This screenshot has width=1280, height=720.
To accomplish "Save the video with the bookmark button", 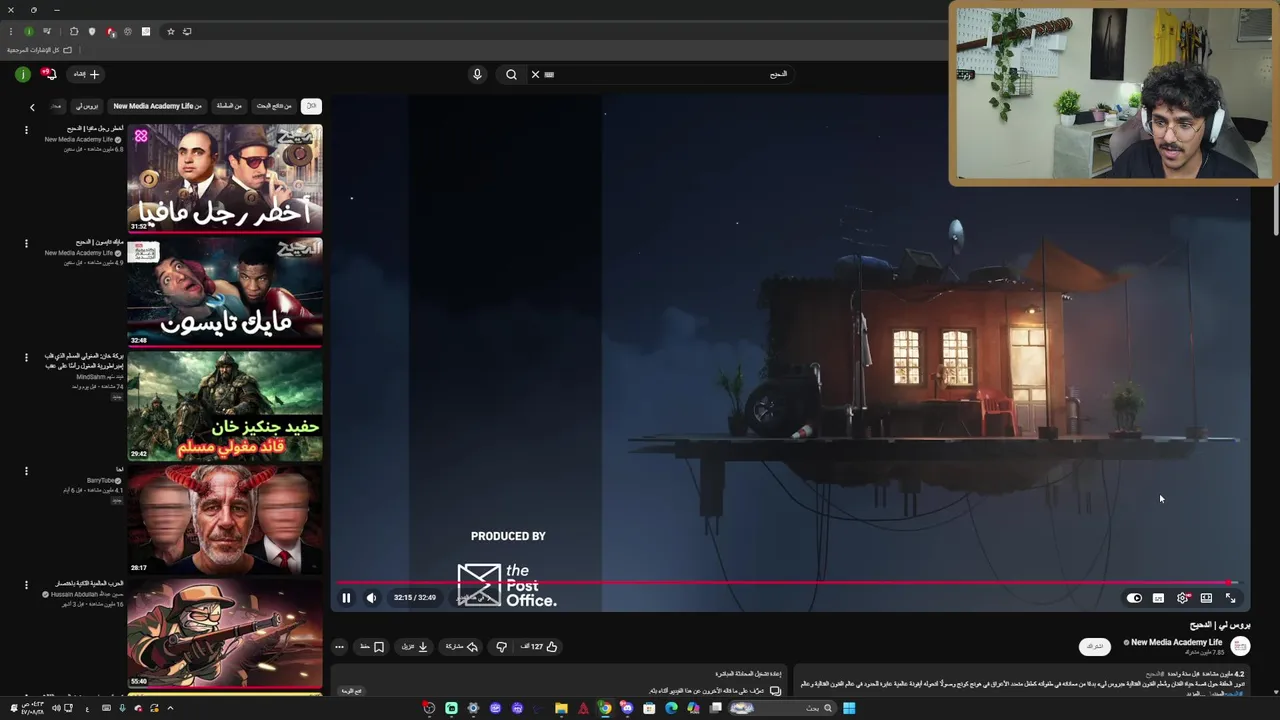I will [x=372, y=647].
